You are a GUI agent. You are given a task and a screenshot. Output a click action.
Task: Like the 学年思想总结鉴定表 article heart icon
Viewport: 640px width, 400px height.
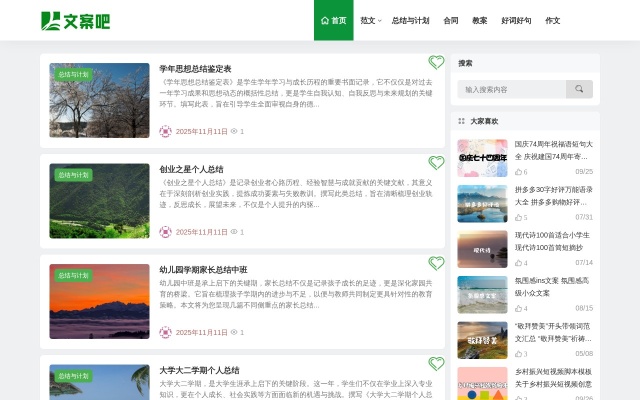(x=436, y=62)
